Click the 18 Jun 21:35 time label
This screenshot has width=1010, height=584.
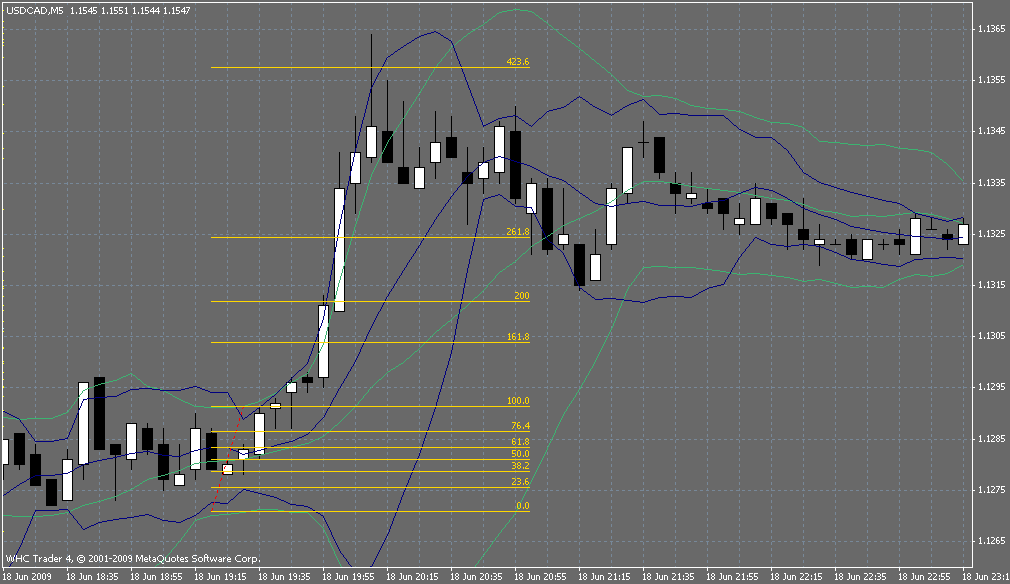click(x=669, y=576)
